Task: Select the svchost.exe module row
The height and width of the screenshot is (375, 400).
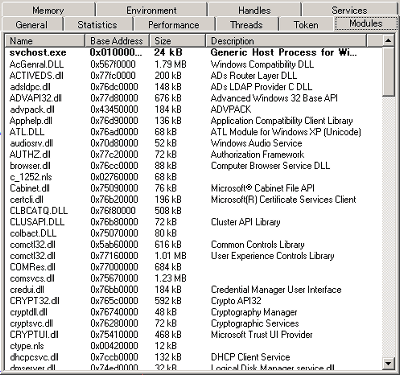Action: pos(193,53)
